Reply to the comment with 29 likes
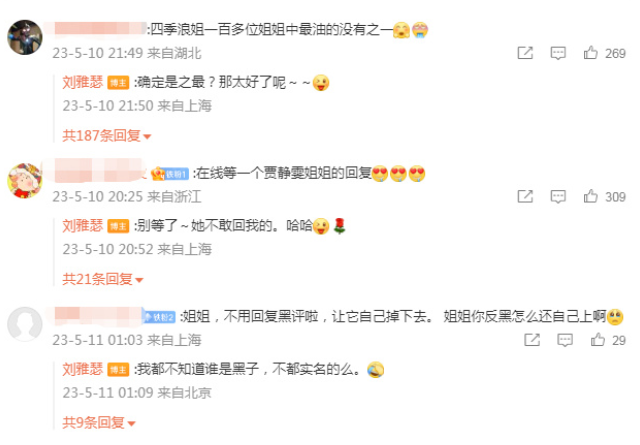 [x=565, y=340]
